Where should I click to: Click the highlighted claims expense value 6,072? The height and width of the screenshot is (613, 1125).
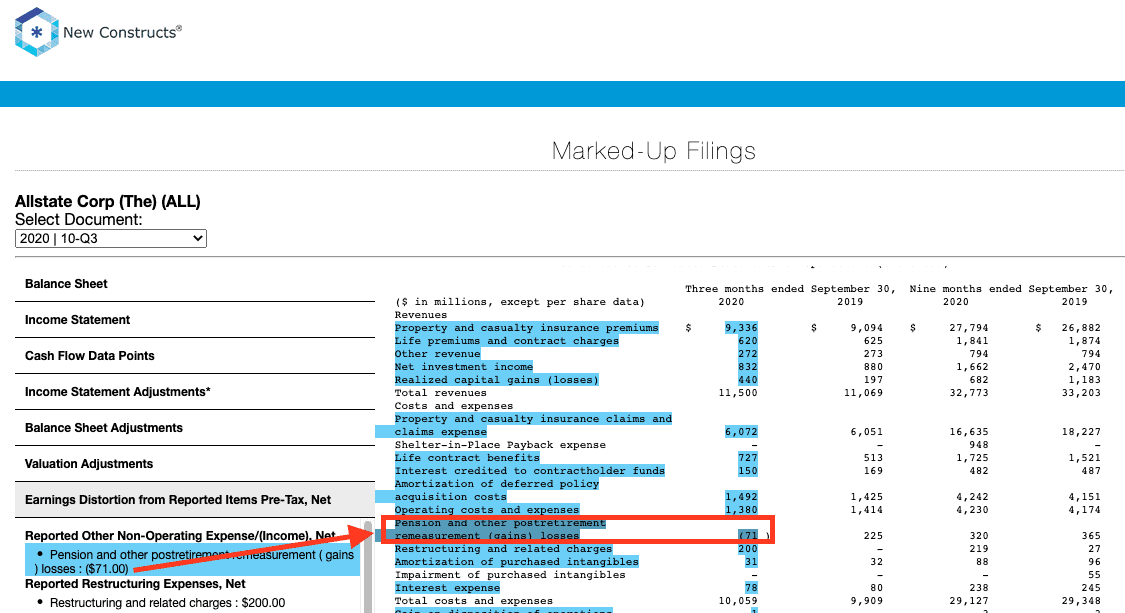[741, 432]
